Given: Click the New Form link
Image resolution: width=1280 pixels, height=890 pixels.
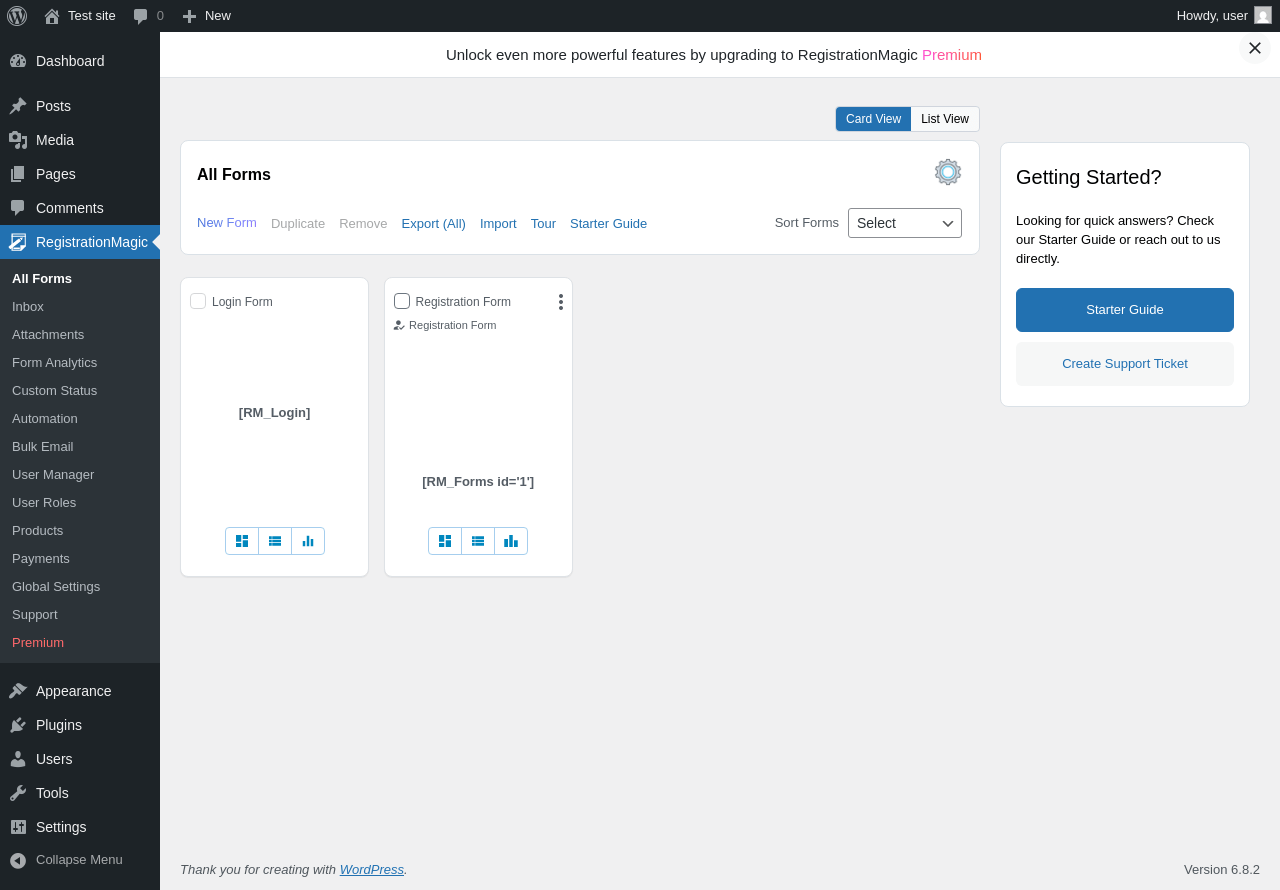Looking at the screenshot, I should point(227,222).
